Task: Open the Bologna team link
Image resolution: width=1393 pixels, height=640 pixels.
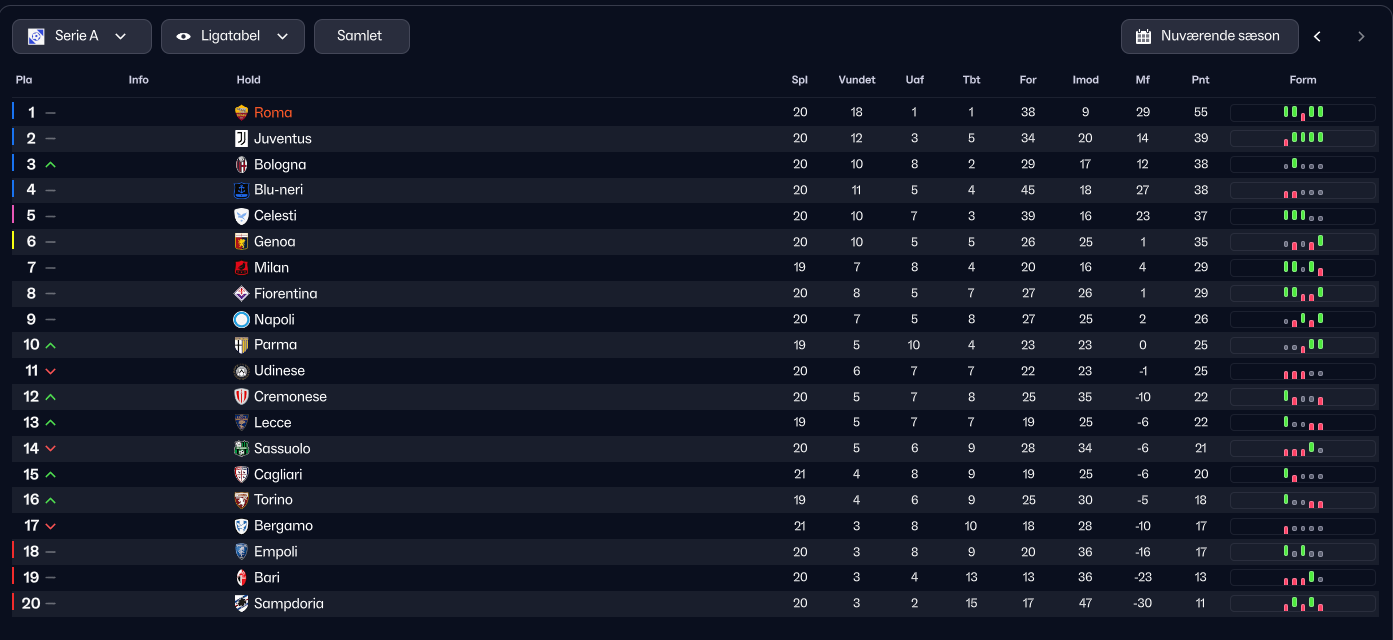Action: tap(280, 165)
